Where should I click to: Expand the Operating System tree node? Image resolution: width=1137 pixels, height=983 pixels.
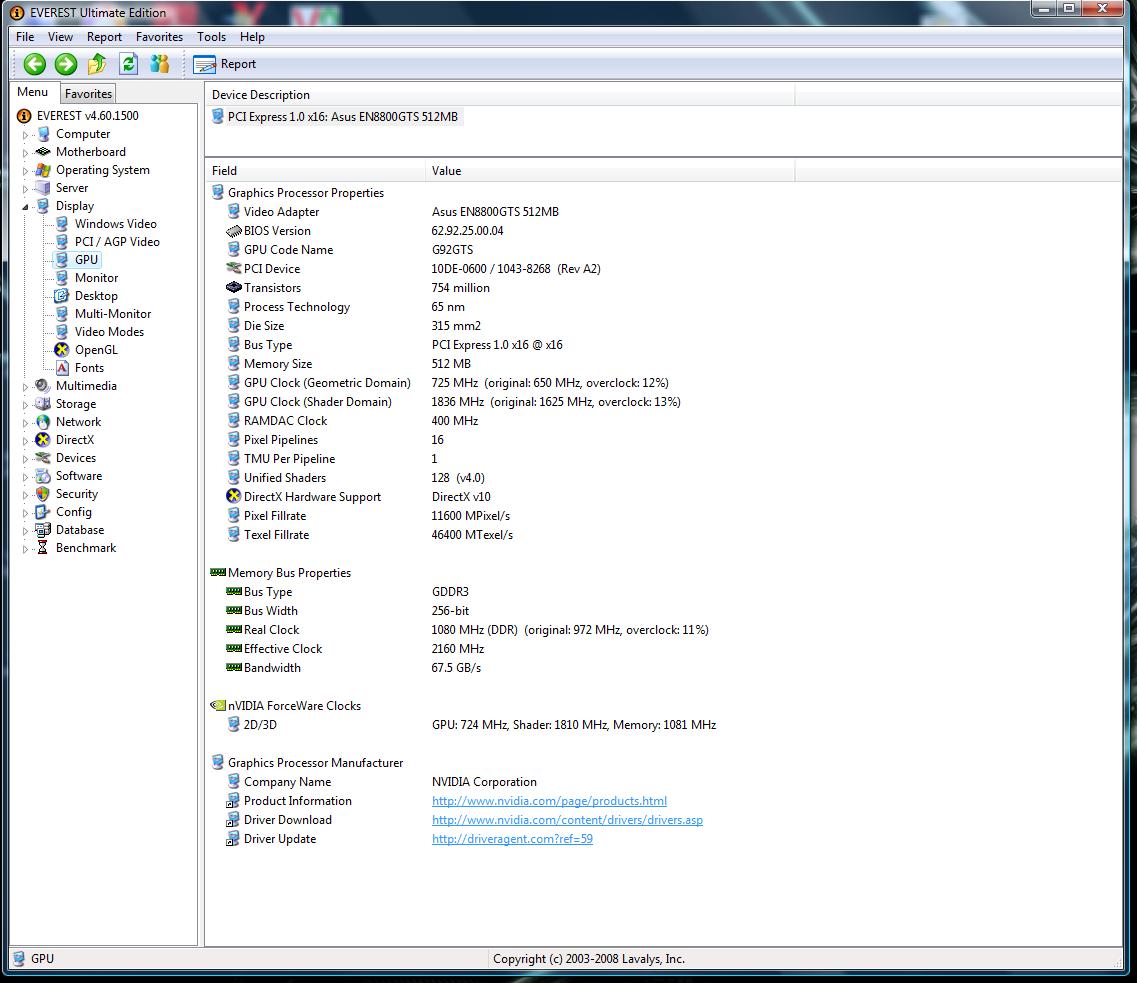coord(25,171)
